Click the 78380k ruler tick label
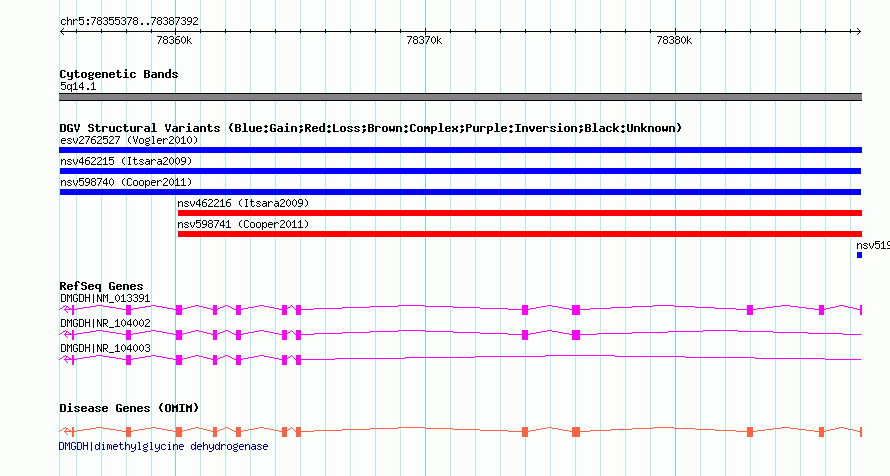Image resolution: width=890 pixels, height=476 pixels. click(x=674, y=41)
